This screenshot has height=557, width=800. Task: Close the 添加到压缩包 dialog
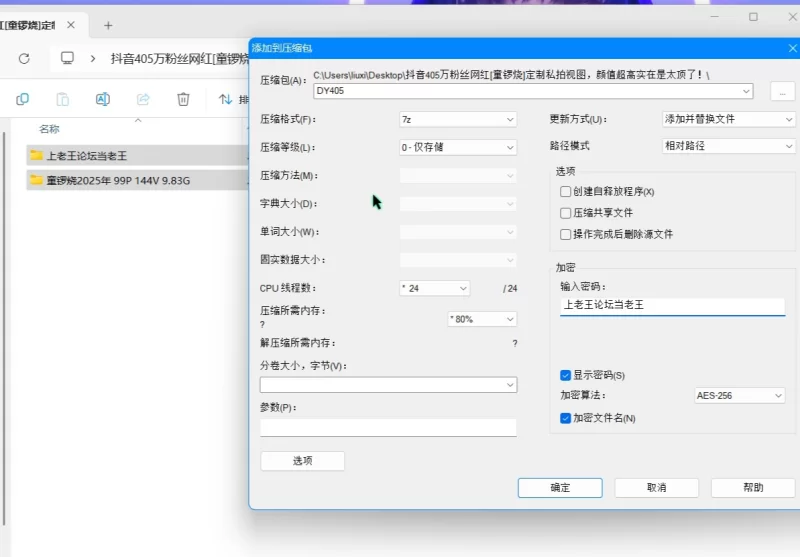click(792, 48)
